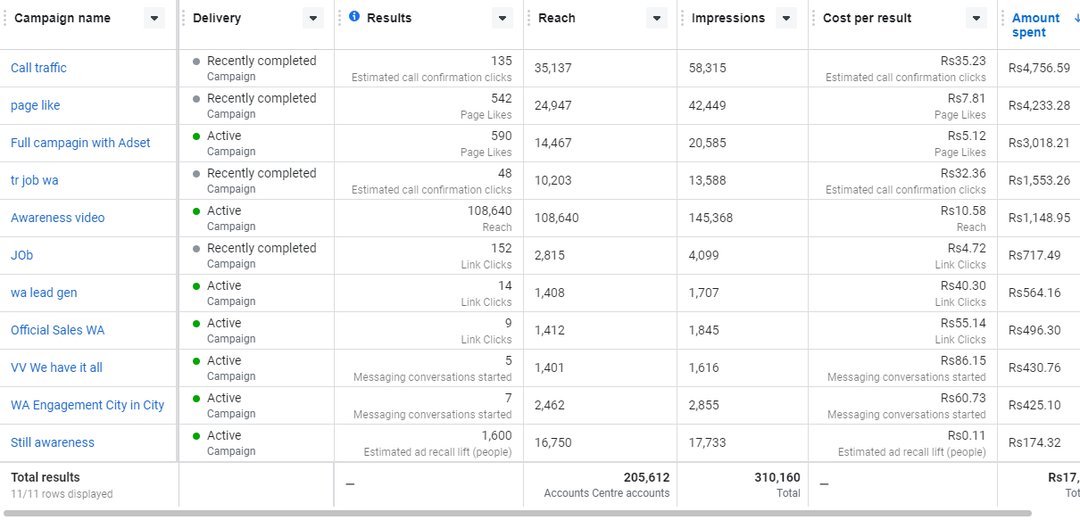Click the horizontal scrollbar at the bottom

pos(517,513)
